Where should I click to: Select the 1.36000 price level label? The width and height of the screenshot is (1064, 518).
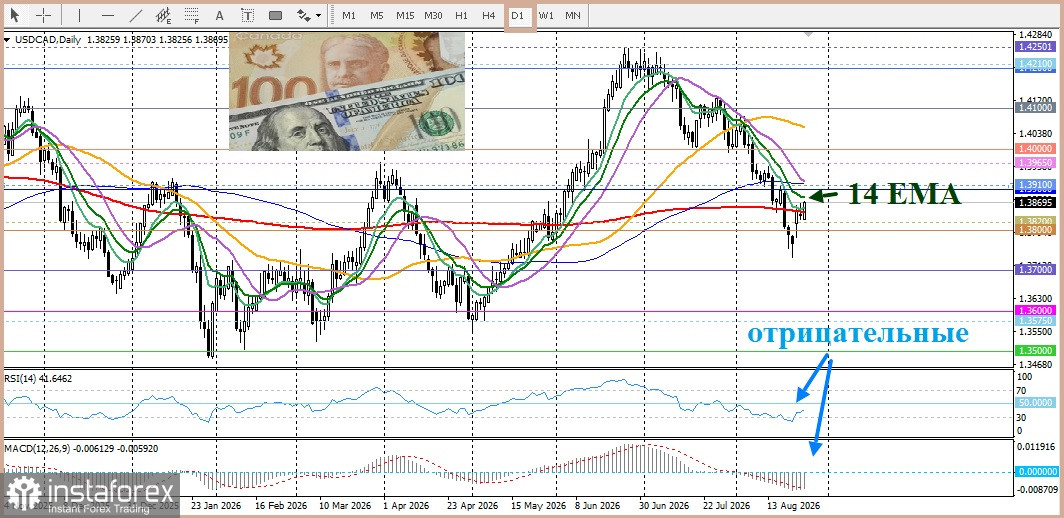pyautogui.click(x=1035, y=310)
